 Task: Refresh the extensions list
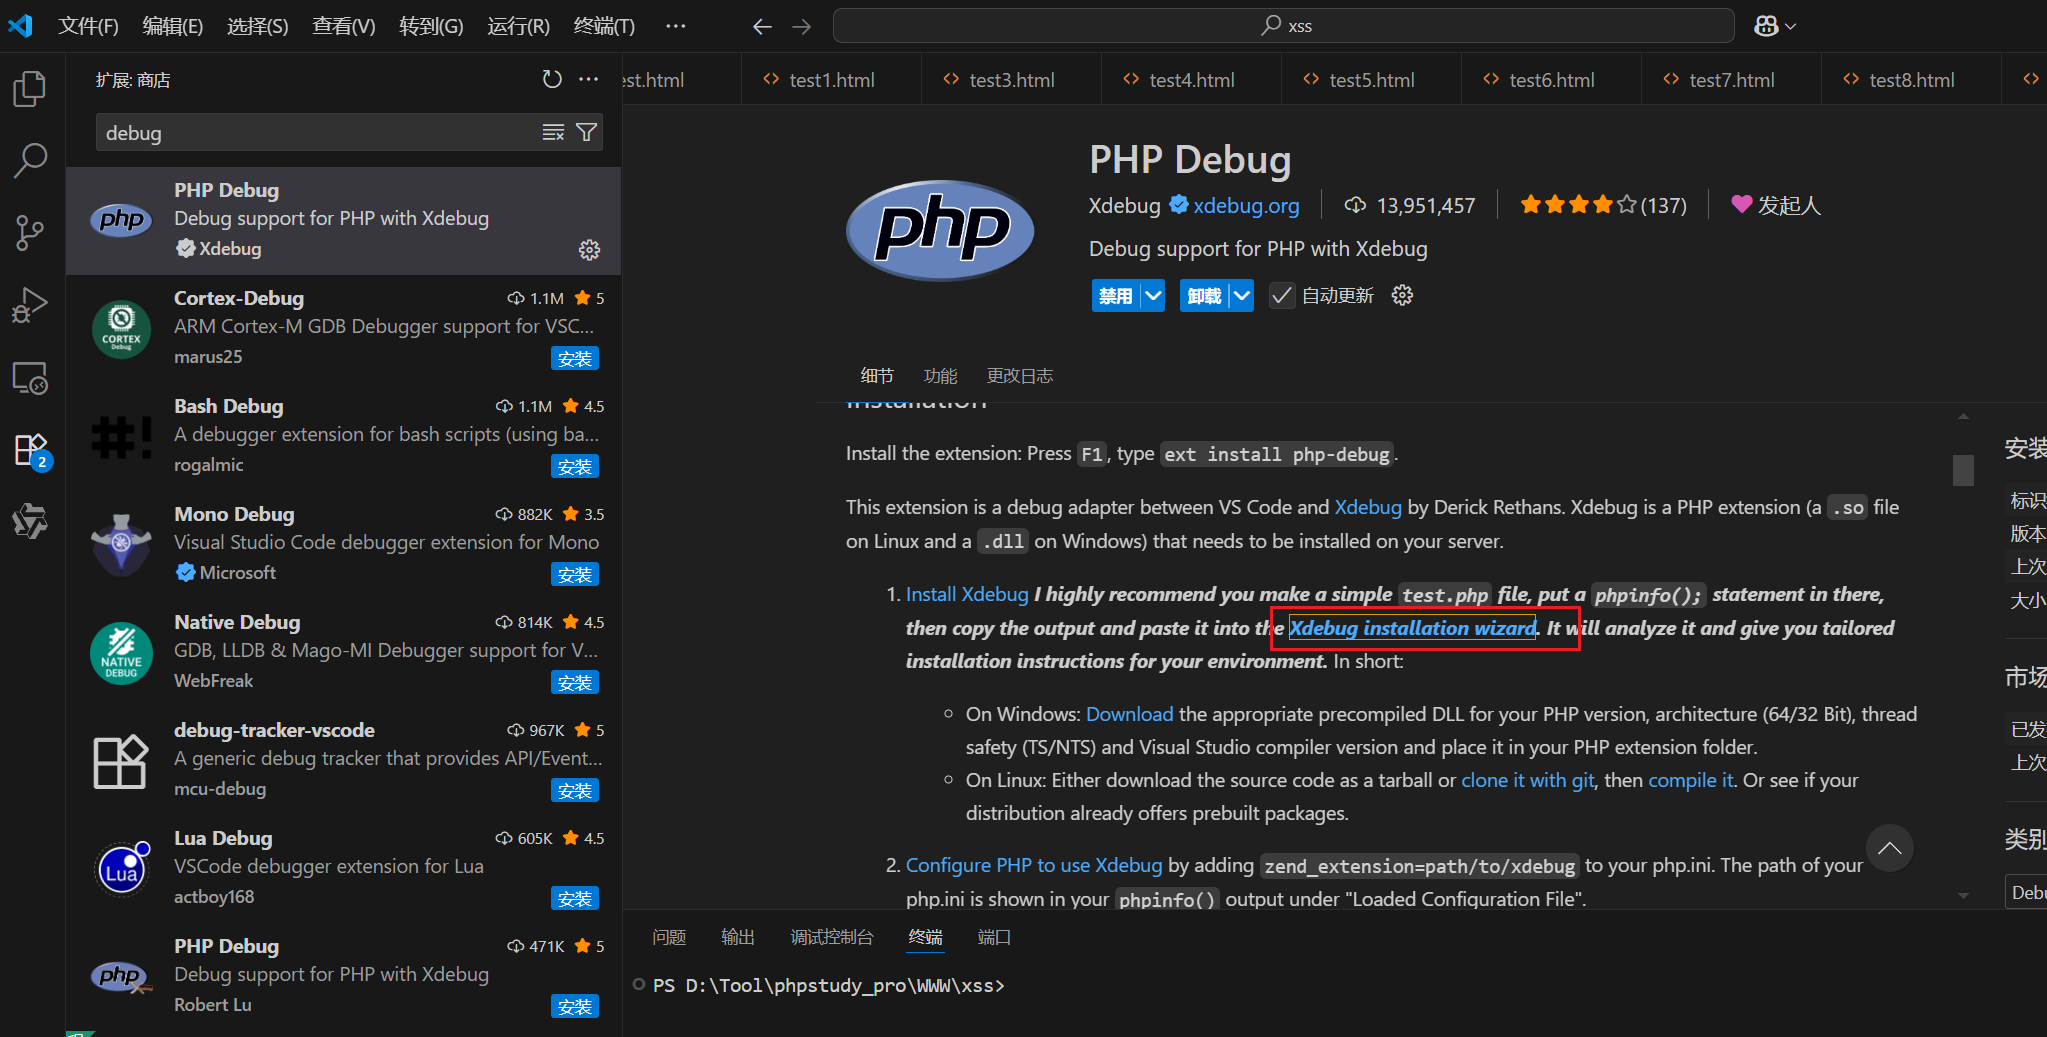pos(551,79)
